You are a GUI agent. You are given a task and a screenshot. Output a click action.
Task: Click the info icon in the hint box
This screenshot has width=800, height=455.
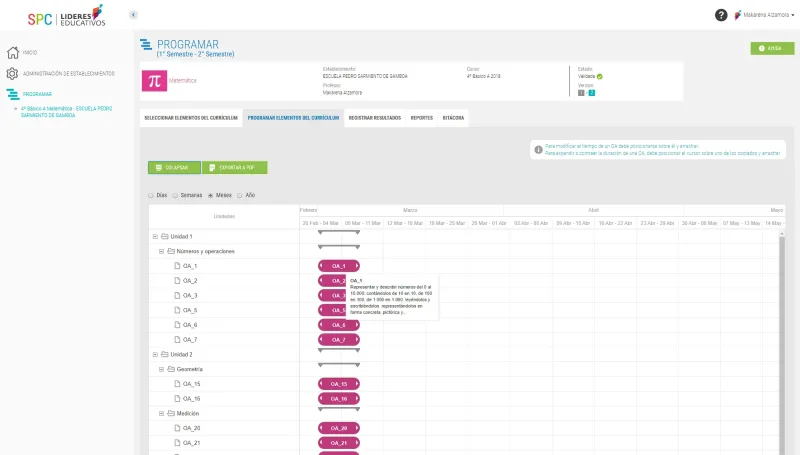pyautogui.click(x=538, y=150)
